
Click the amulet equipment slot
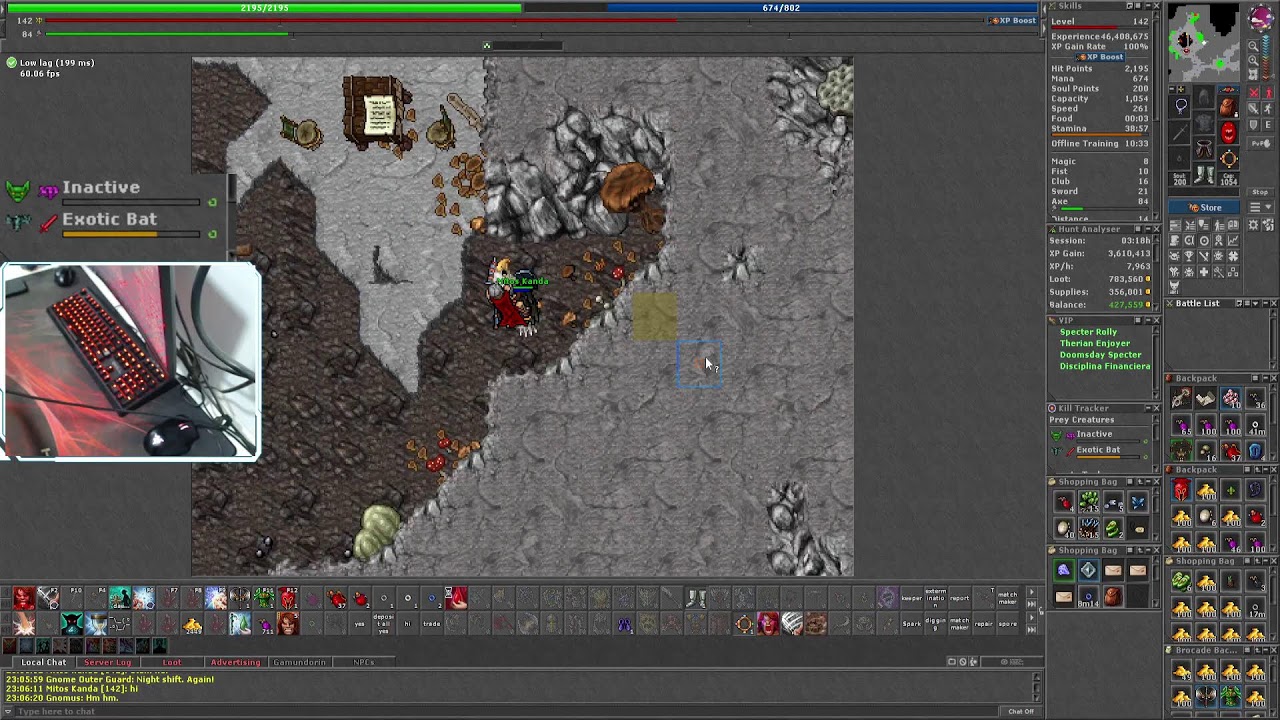click(1180, 105)
